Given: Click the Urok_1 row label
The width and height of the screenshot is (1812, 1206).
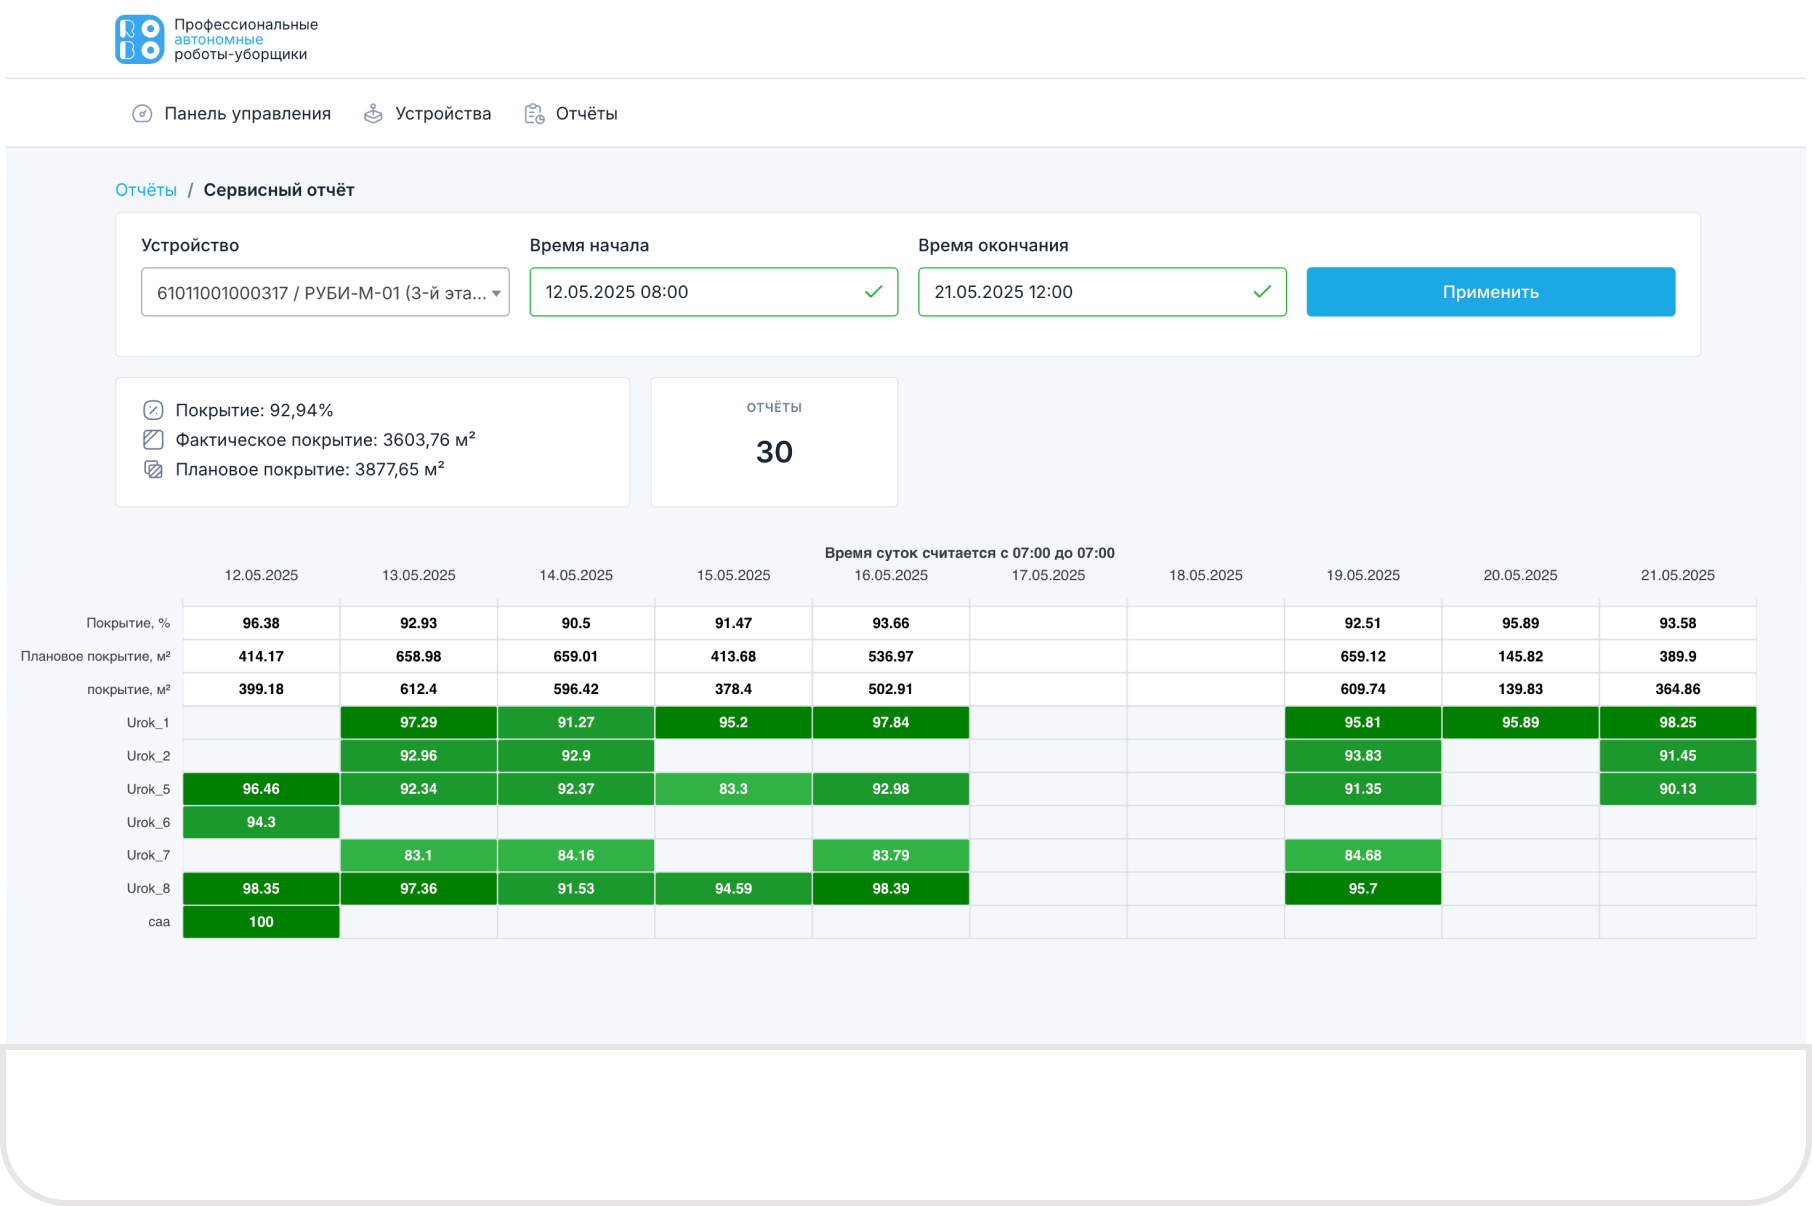Looking at the screenshot, I should pyautogui.click(x=148, y=723).
